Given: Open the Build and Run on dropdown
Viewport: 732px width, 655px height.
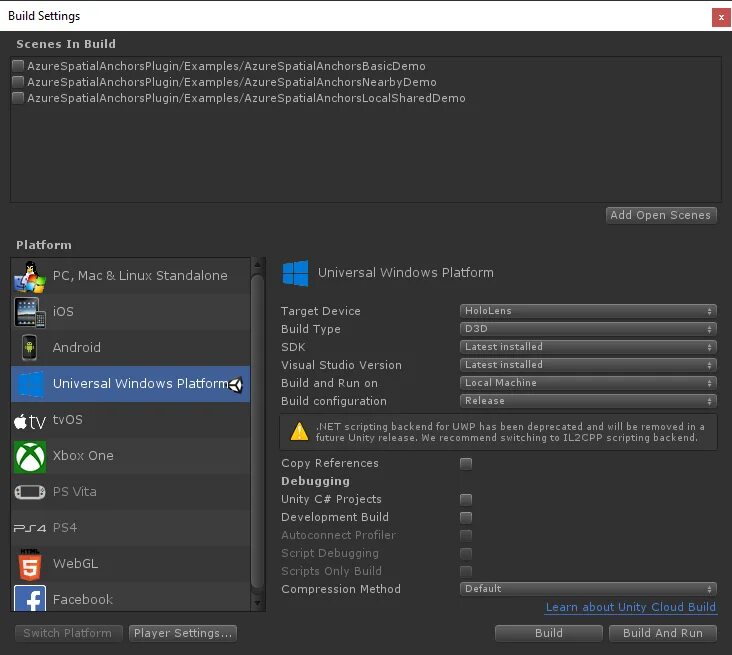Looking at the screenshot, I should 588,383.
